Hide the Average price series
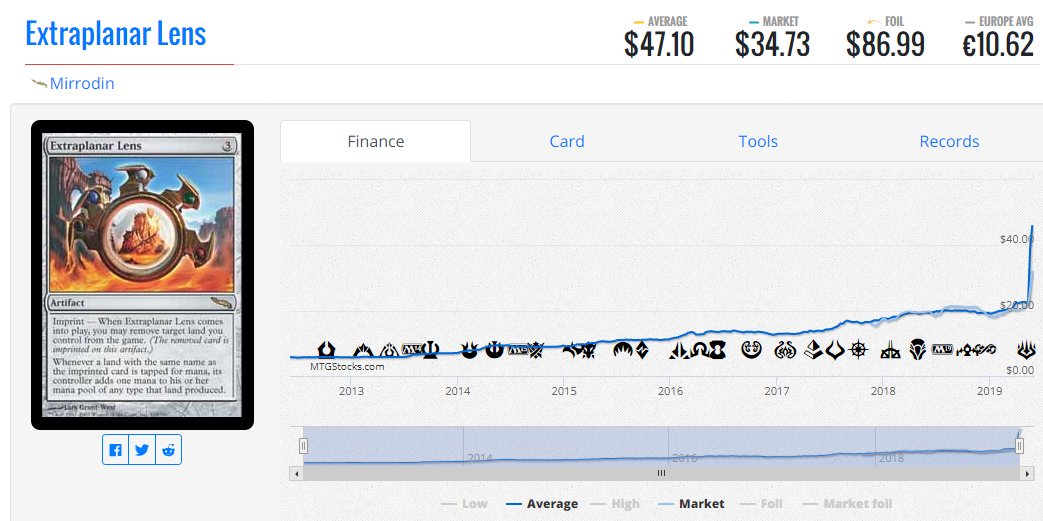 tap(541, 504)
